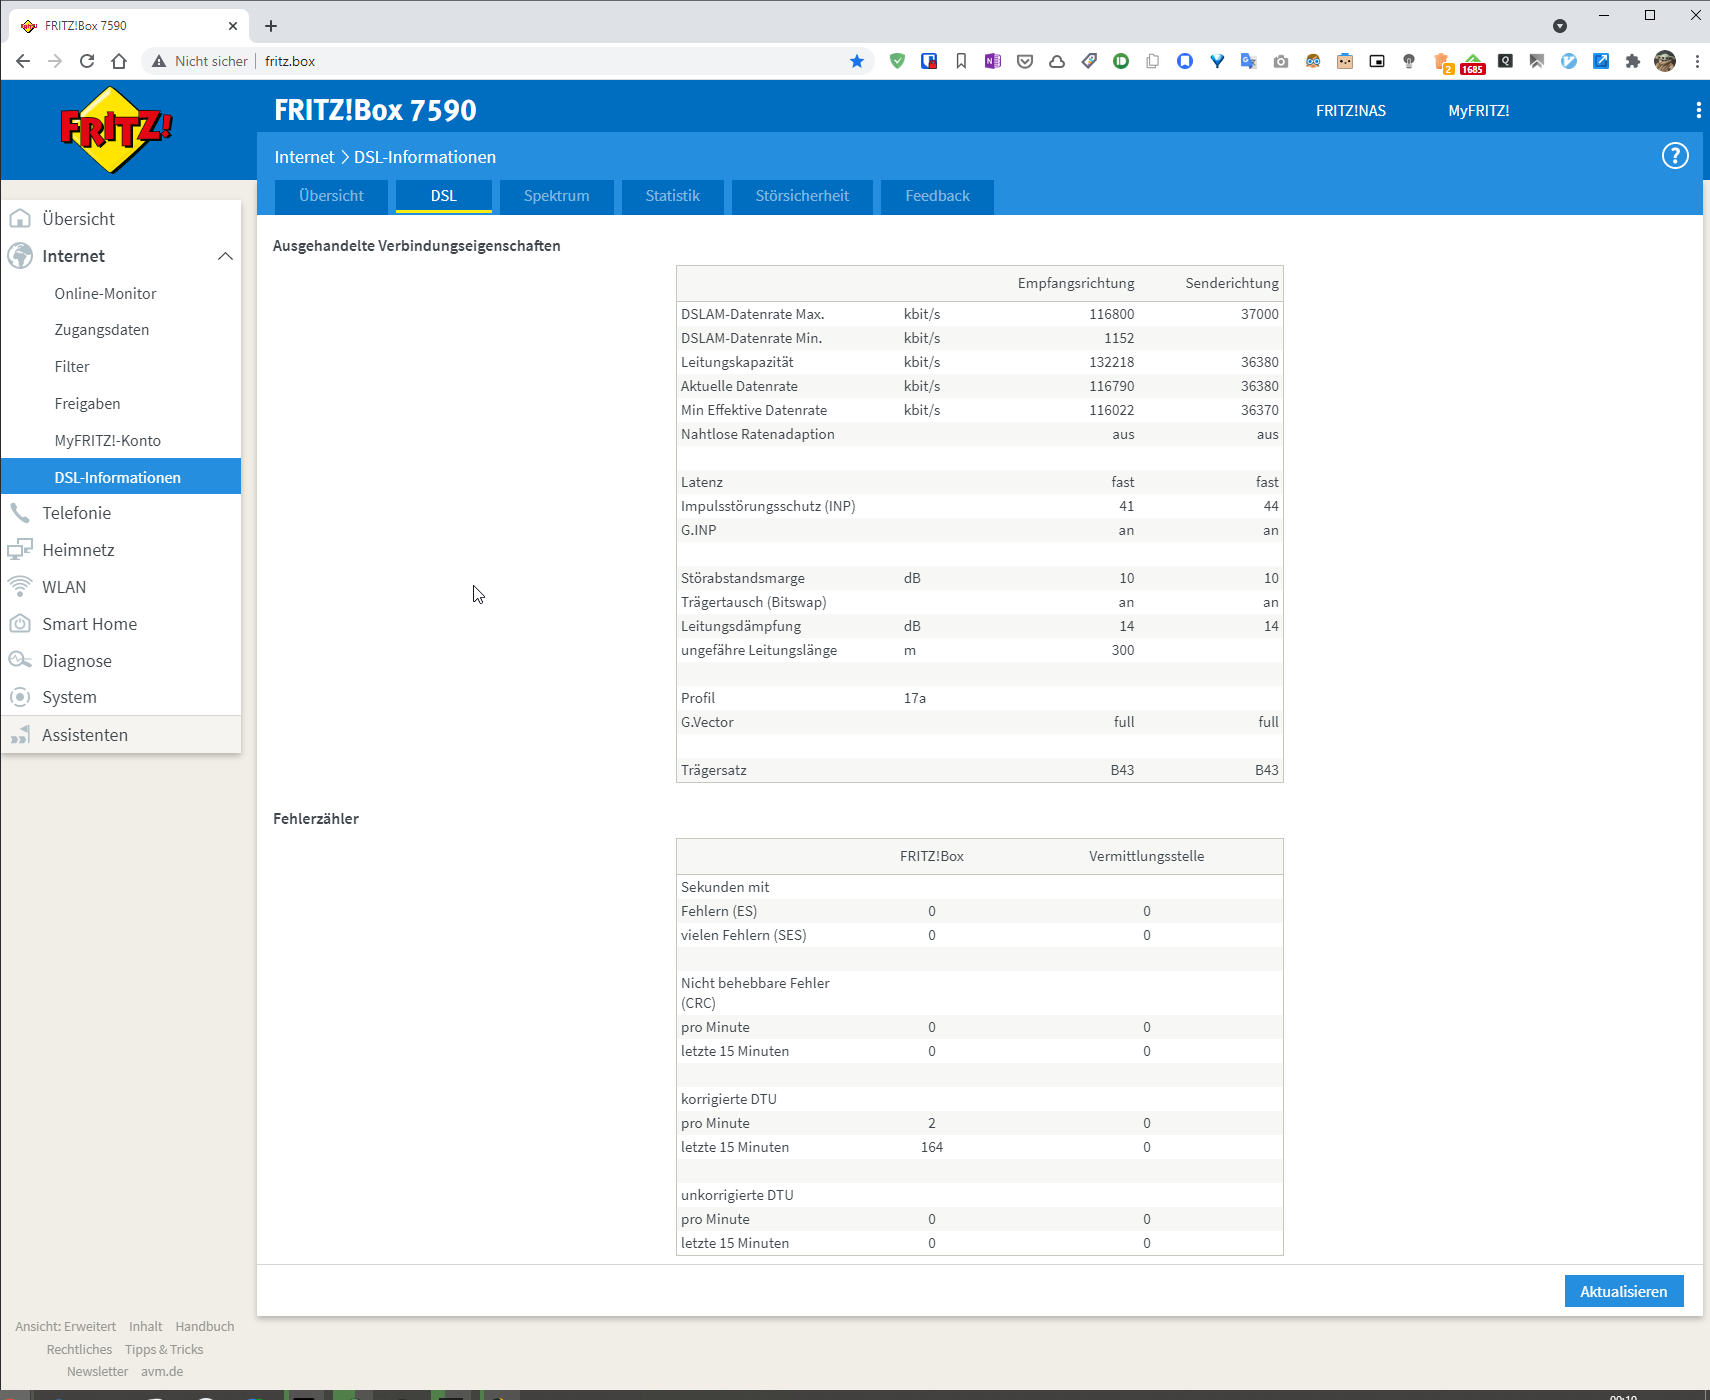
Task: Open the Diagnose menu
Action: [77, 661]
